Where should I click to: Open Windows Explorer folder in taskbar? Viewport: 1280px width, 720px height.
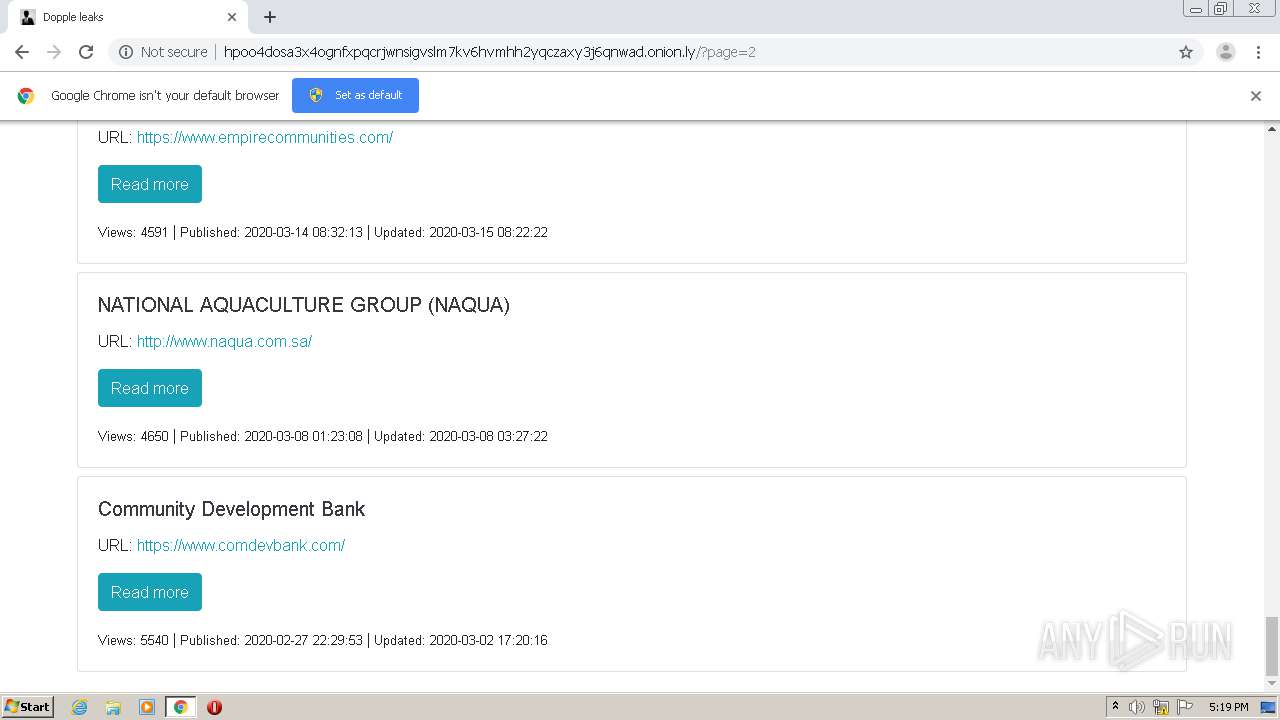(113, 707)
